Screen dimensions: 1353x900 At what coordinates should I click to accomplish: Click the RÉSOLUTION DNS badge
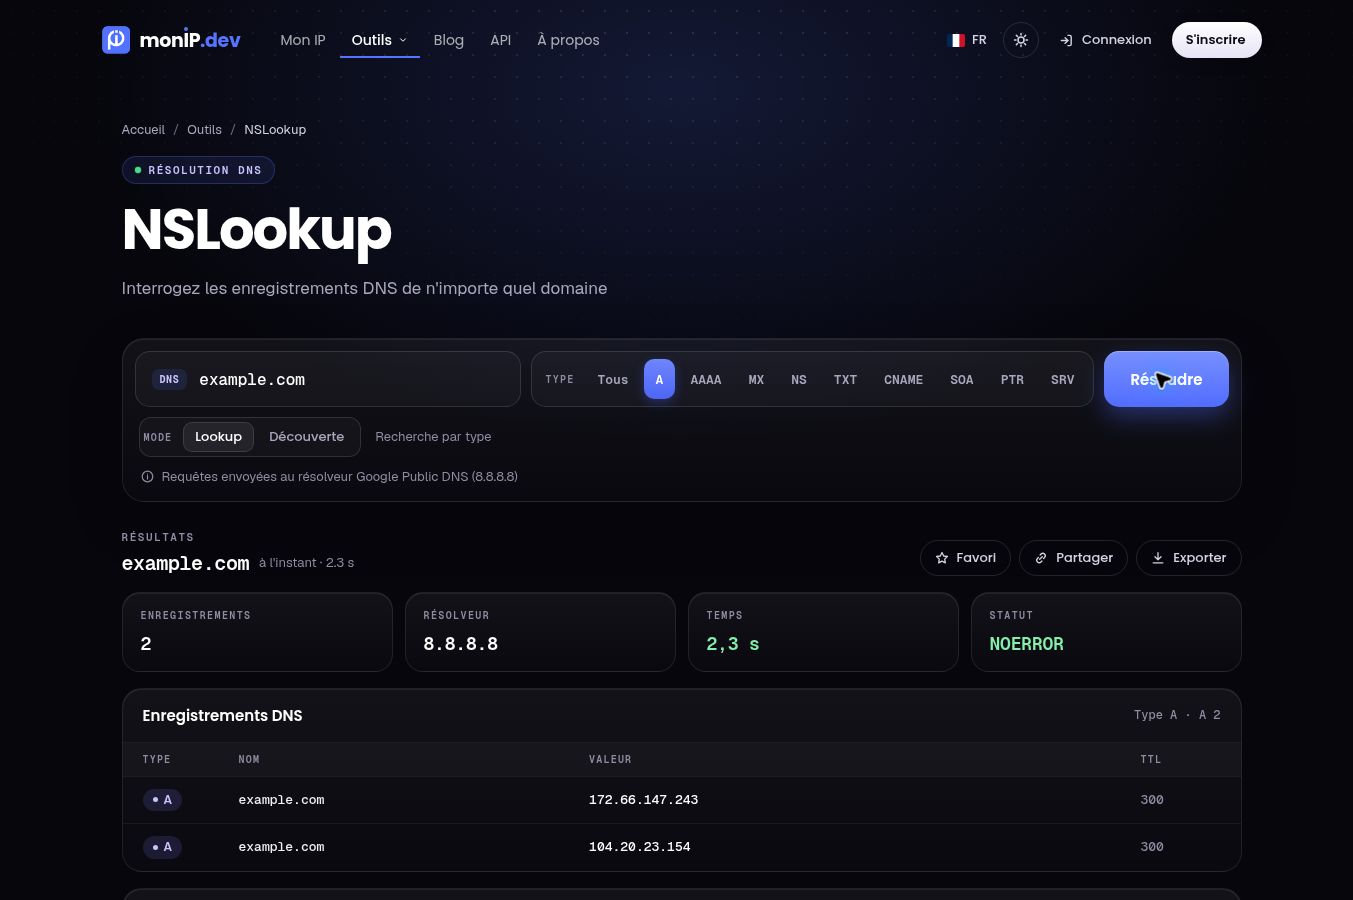tap(198, 170)
